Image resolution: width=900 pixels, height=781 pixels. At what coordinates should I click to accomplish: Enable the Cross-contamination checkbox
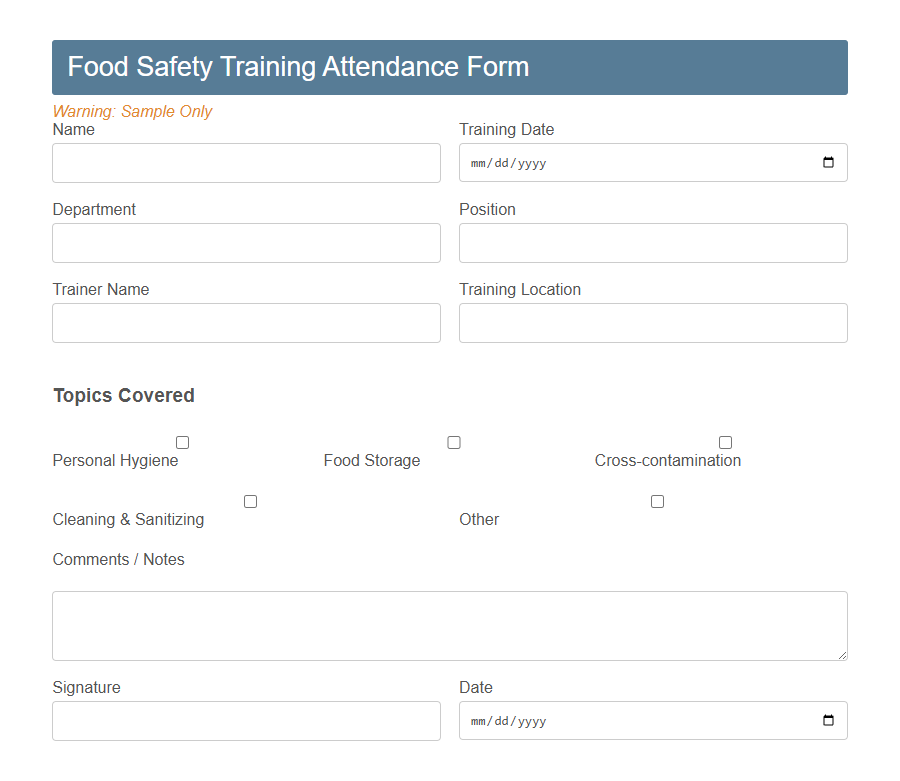tap(725, 442)
